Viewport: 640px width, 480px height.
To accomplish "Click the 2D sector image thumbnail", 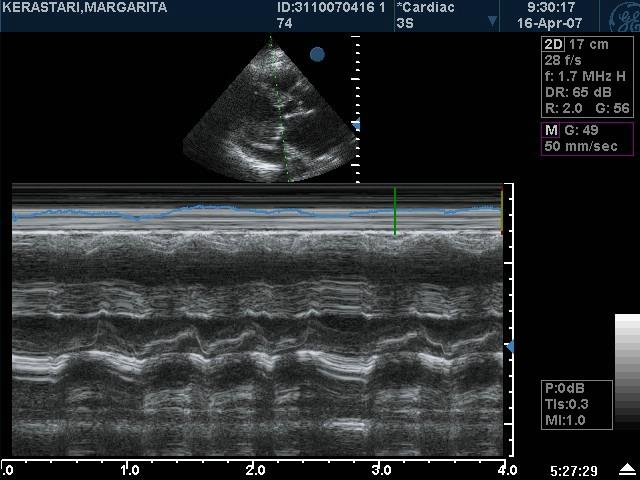I will (x=269, y=110).
